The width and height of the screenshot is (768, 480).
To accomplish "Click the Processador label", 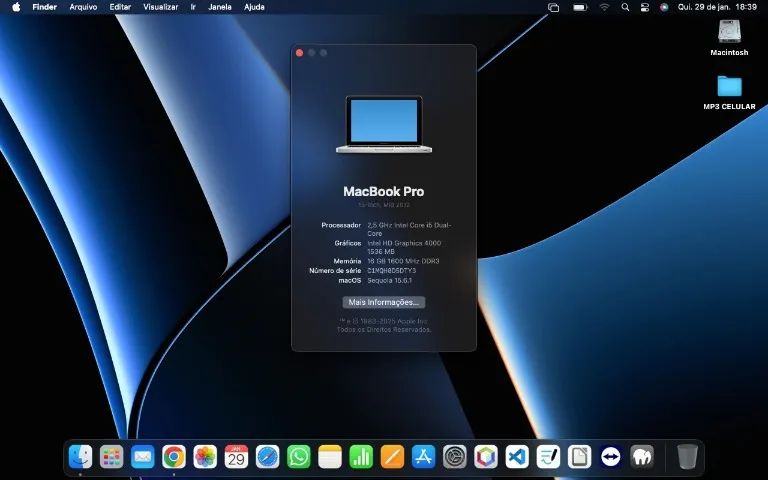I will [341, 225].
